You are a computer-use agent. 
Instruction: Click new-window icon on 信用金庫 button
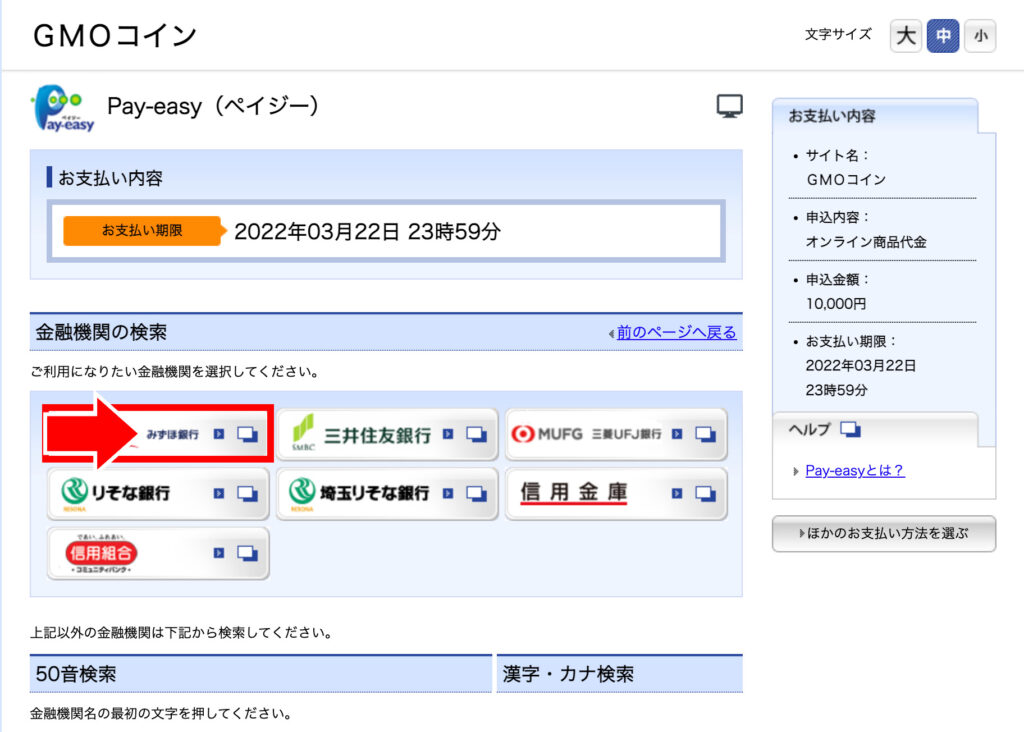706,494
